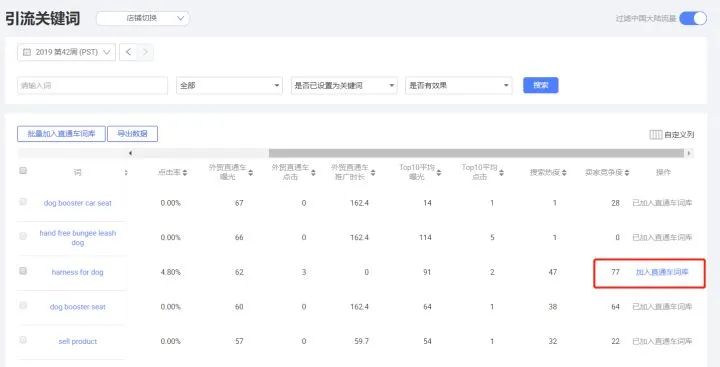Open the dog booster car seat keyword
The height and width of the screenshot is (367, 720).
[x=78, y=203]
